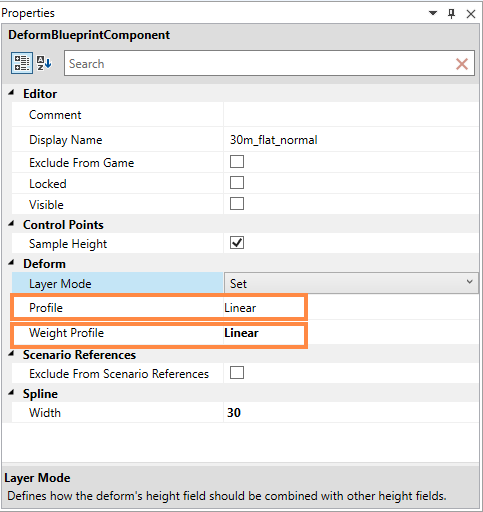The image size is (483, 512).
Task: Select the Weight Profile value Linear
Action: click(x=241, y=333)
